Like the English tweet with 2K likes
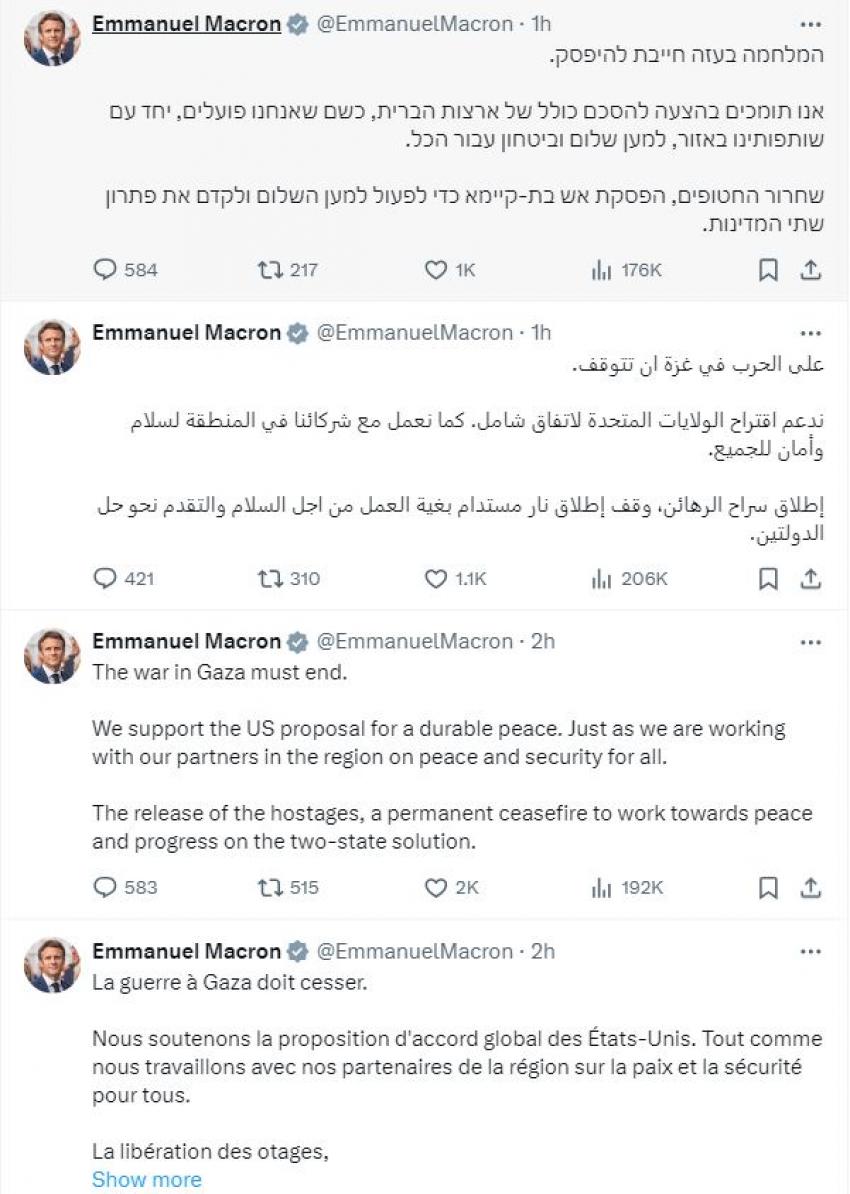850x1194 pixels. click(435, 887)
